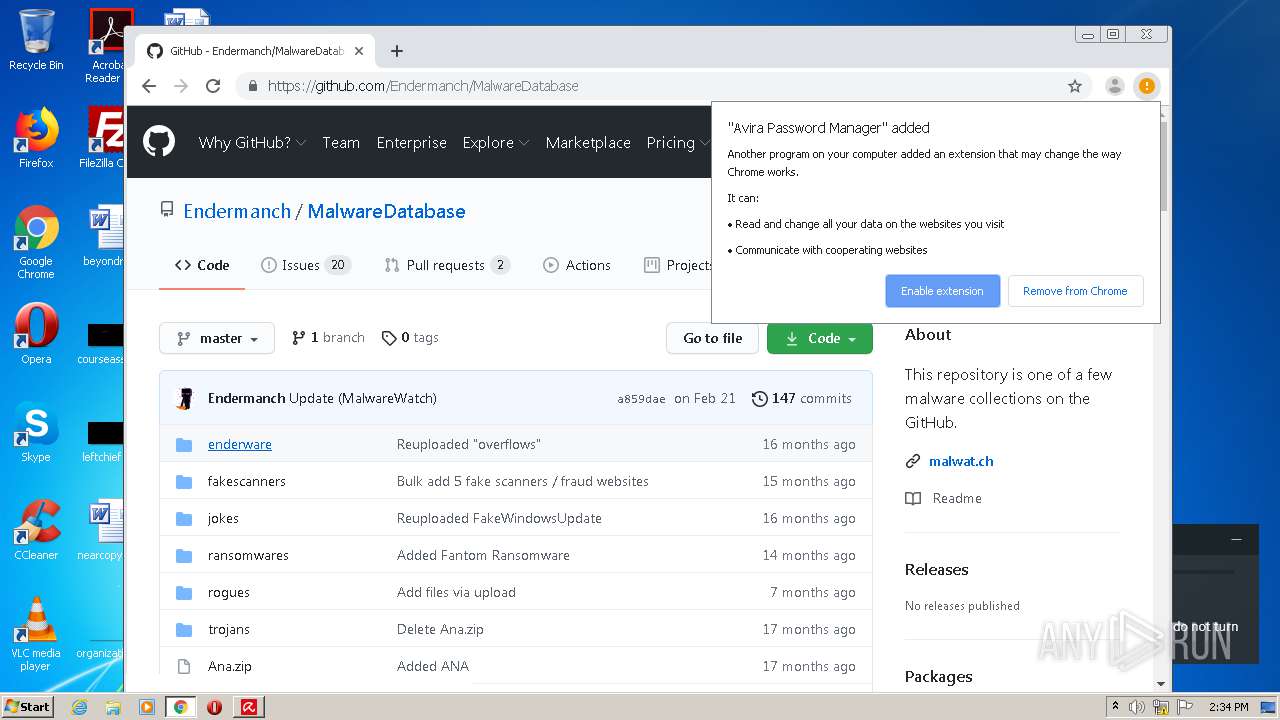Expand the Explore dropdown menu
Image resolution: width=1280 pixels, height=720 pixels.
[496, 142]
